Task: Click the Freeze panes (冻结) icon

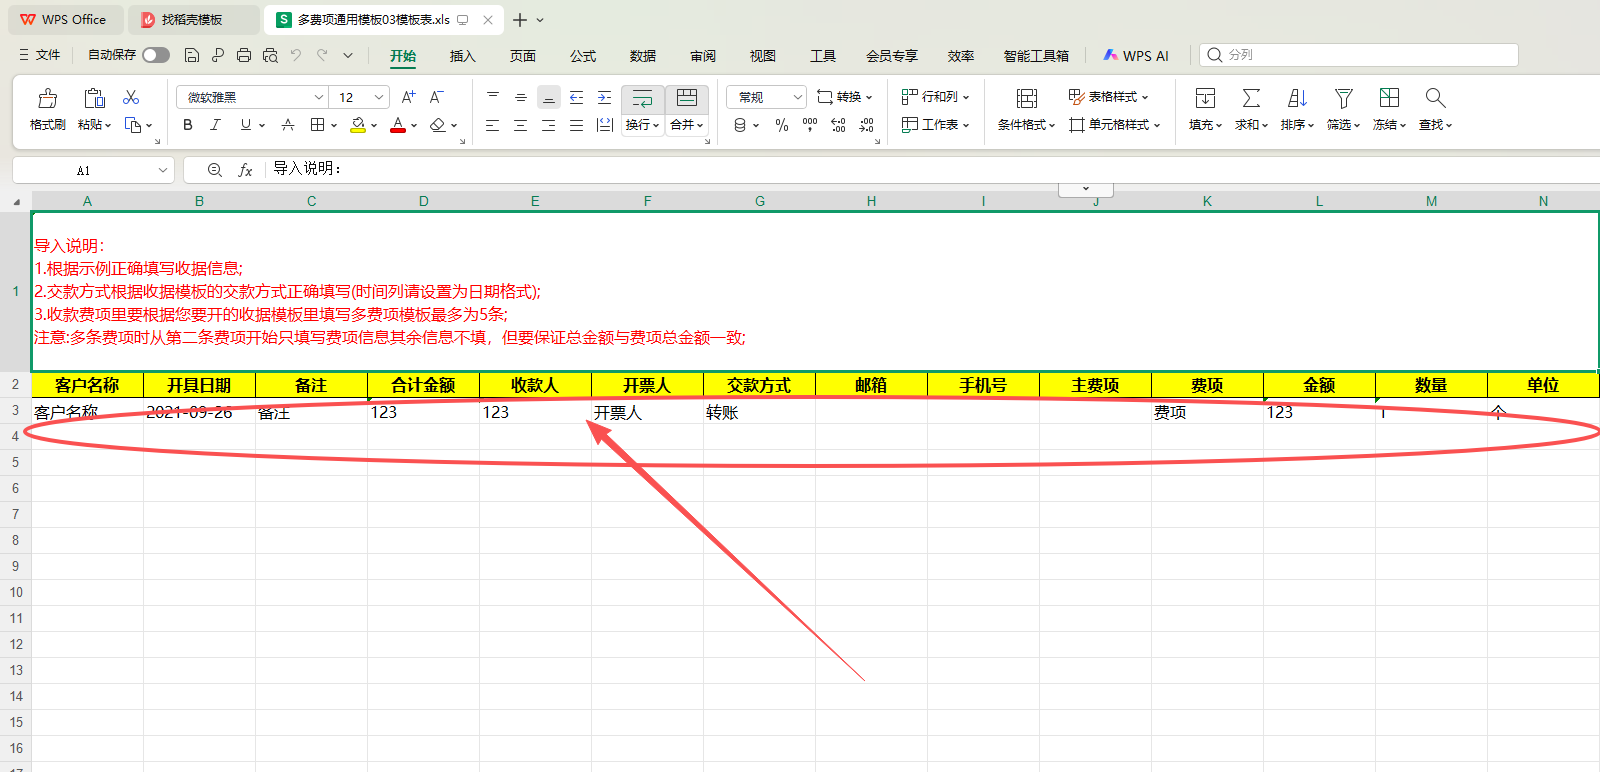Action: pos(1389,98)
